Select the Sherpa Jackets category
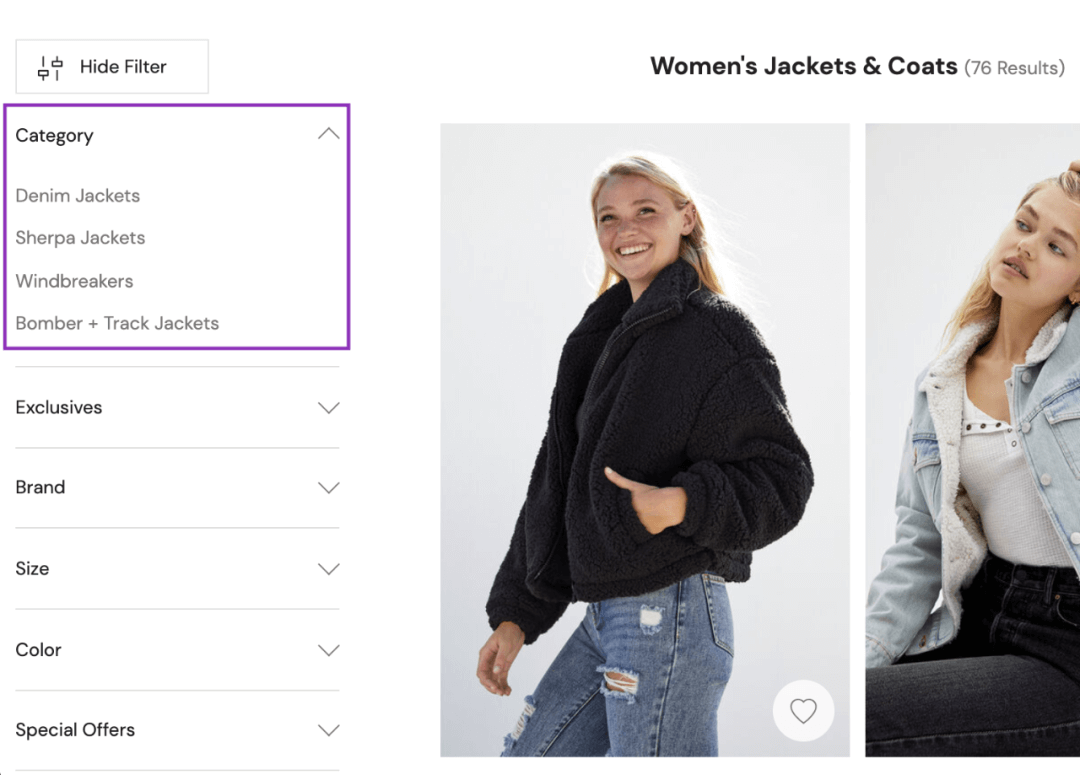1080x775 pixels. (80, 238)
